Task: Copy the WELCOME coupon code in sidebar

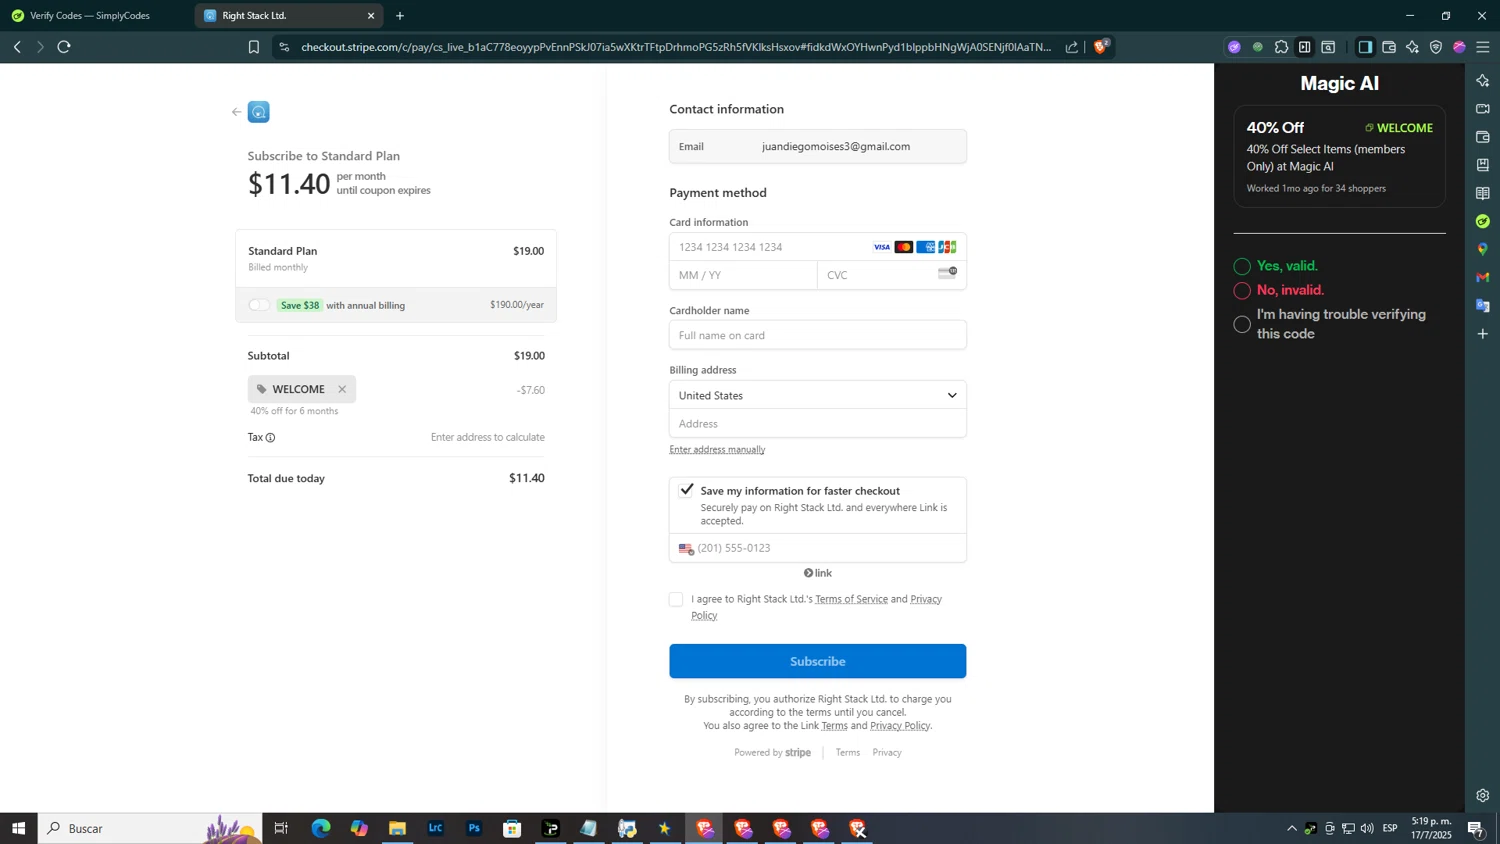Action: tap(1398, 128)
